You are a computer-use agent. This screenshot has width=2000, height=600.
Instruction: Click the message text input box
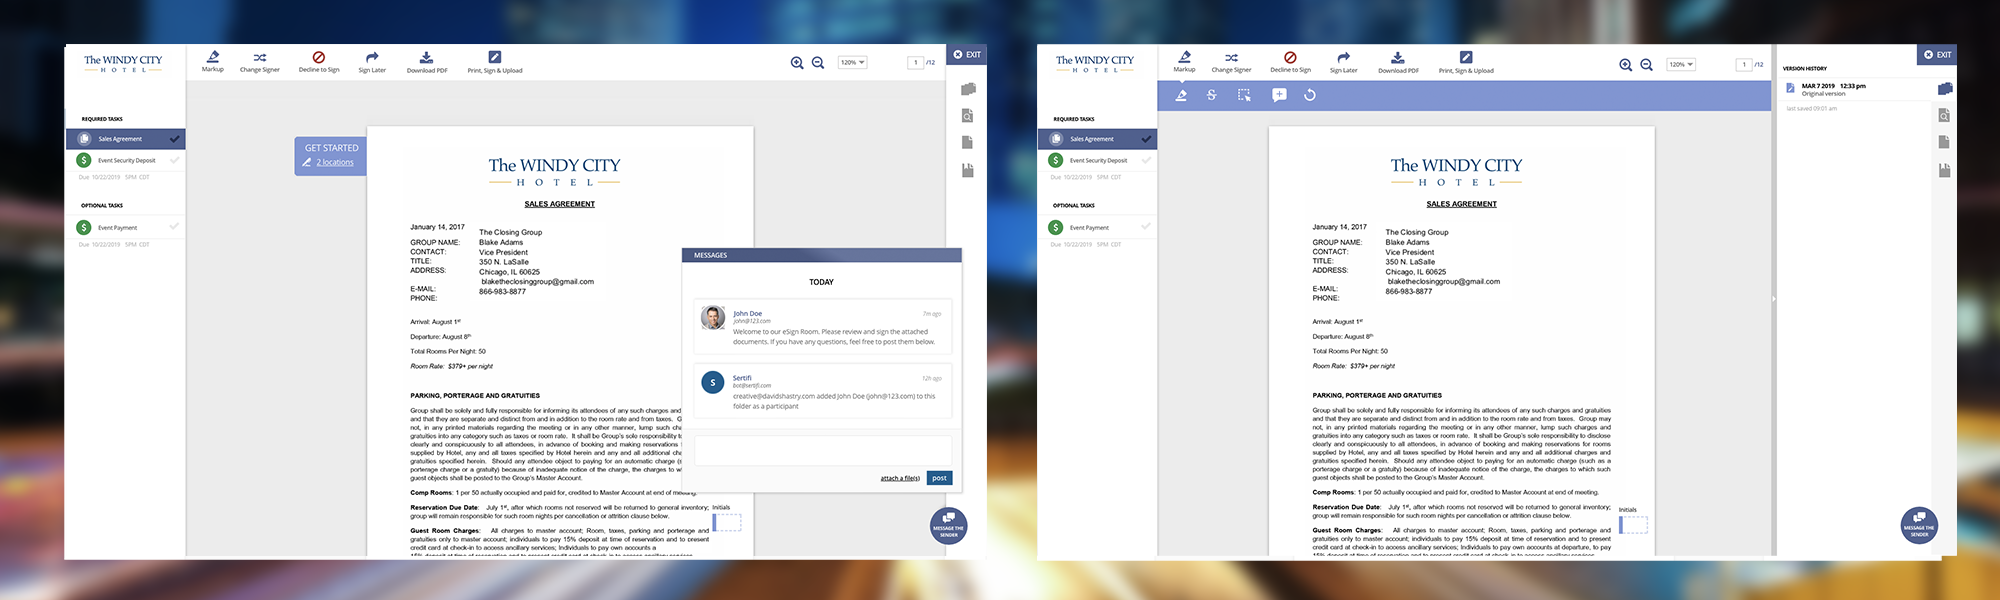pyautogui.click(x=822, y=451)
